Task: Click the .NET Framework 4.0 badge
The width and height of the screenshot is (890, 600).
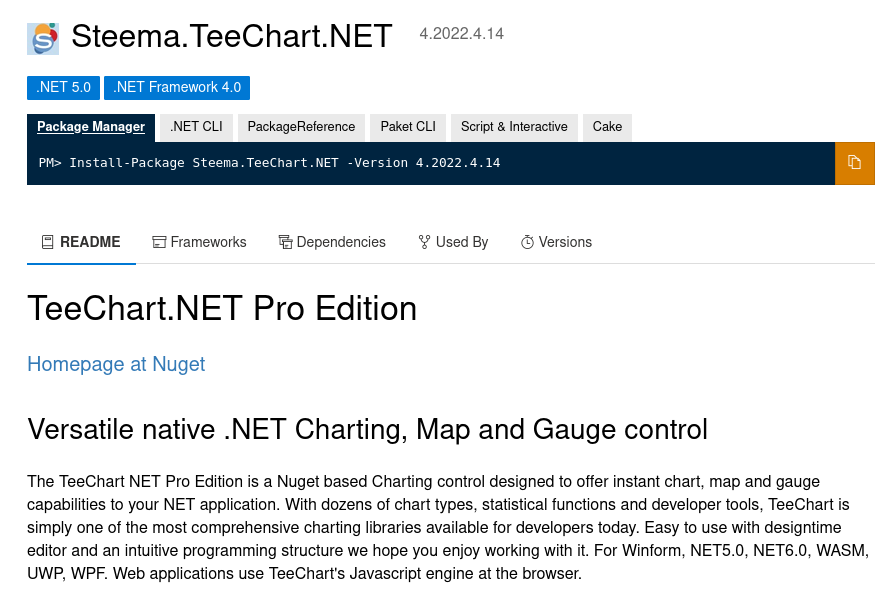Action: [177, 88]
